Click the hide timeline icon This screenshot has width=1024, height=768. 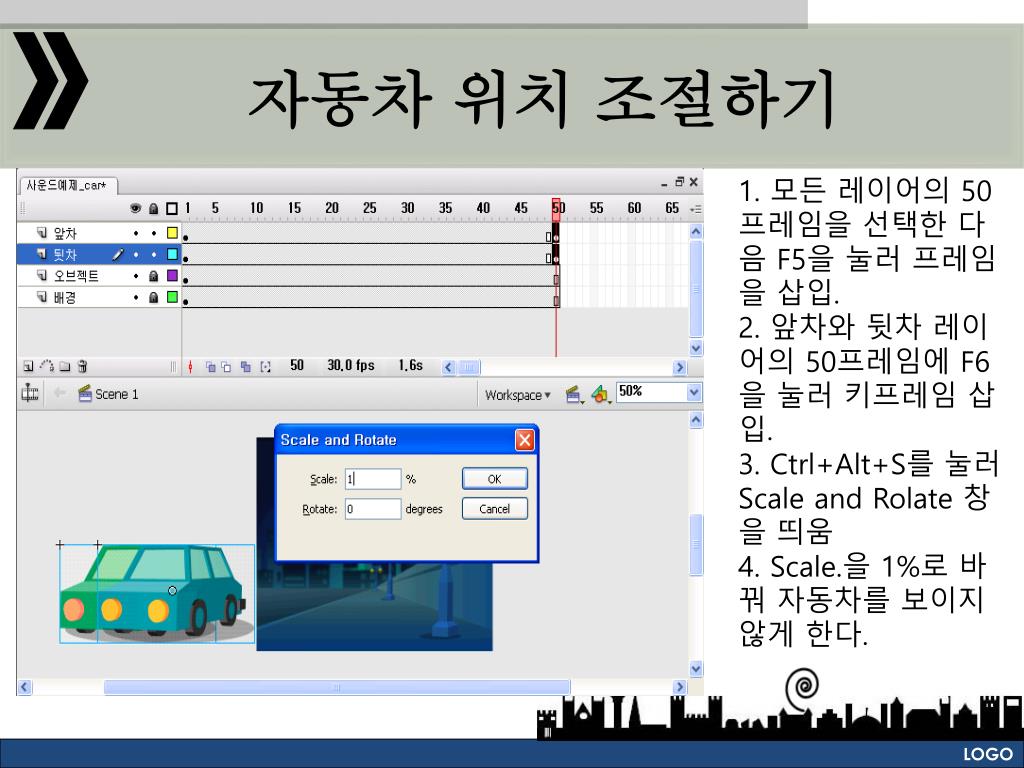(x=30, y=394)
